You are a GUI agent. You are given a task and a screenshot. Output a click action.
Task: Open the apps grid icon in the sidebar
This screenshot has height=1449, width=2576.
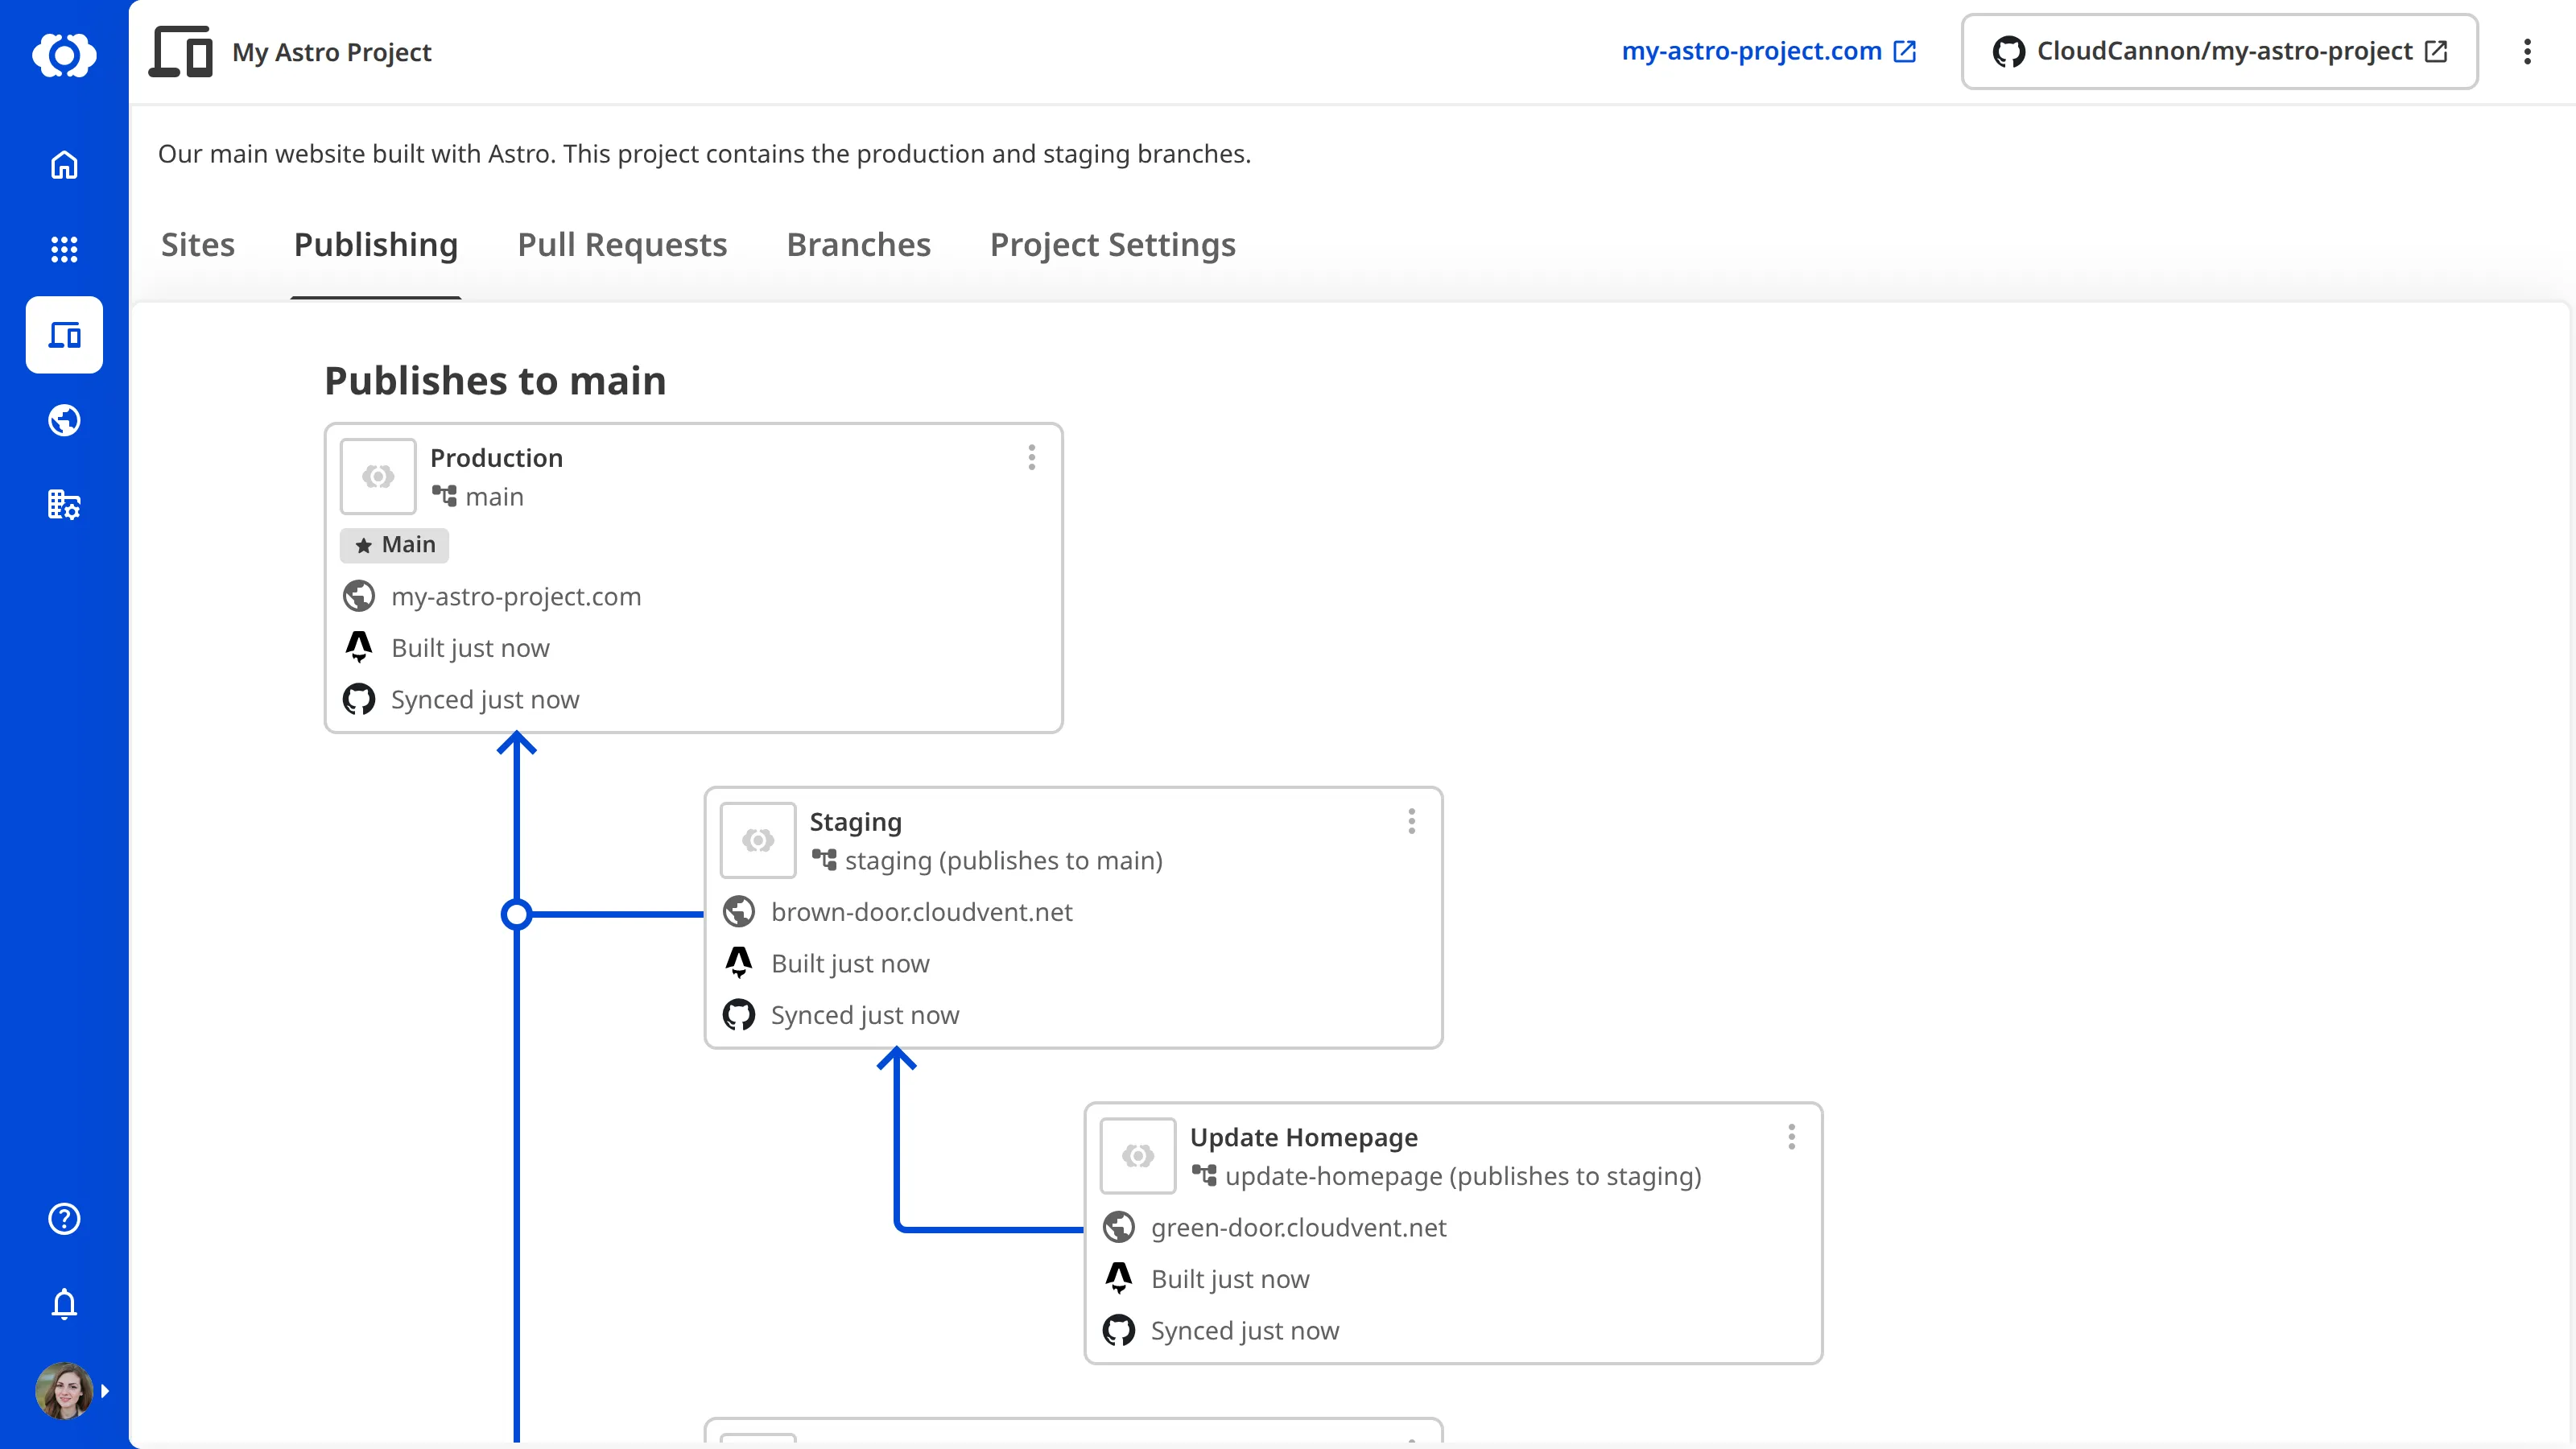pos(64,249)
